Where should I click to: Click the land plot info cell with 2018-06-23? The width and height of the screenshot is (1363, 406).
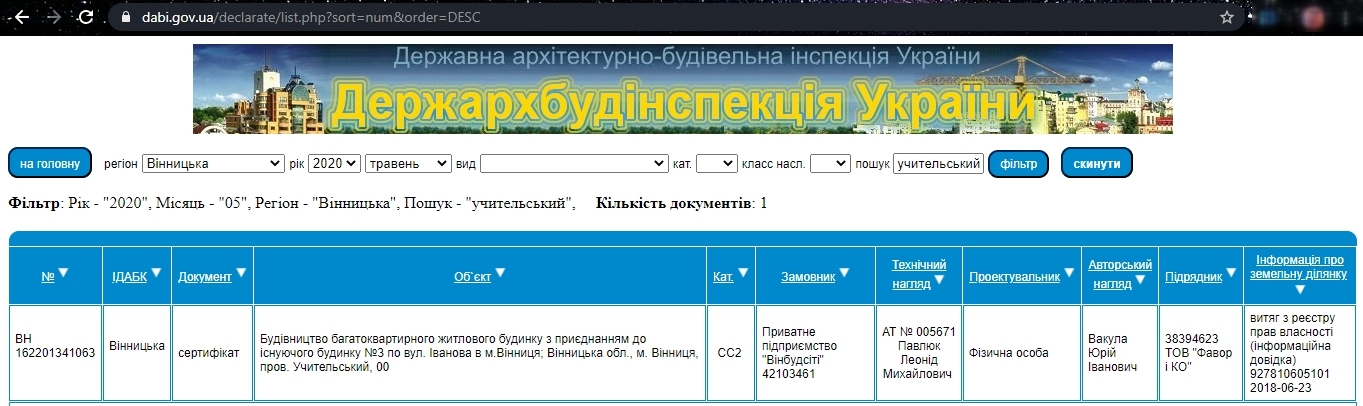1299,353
